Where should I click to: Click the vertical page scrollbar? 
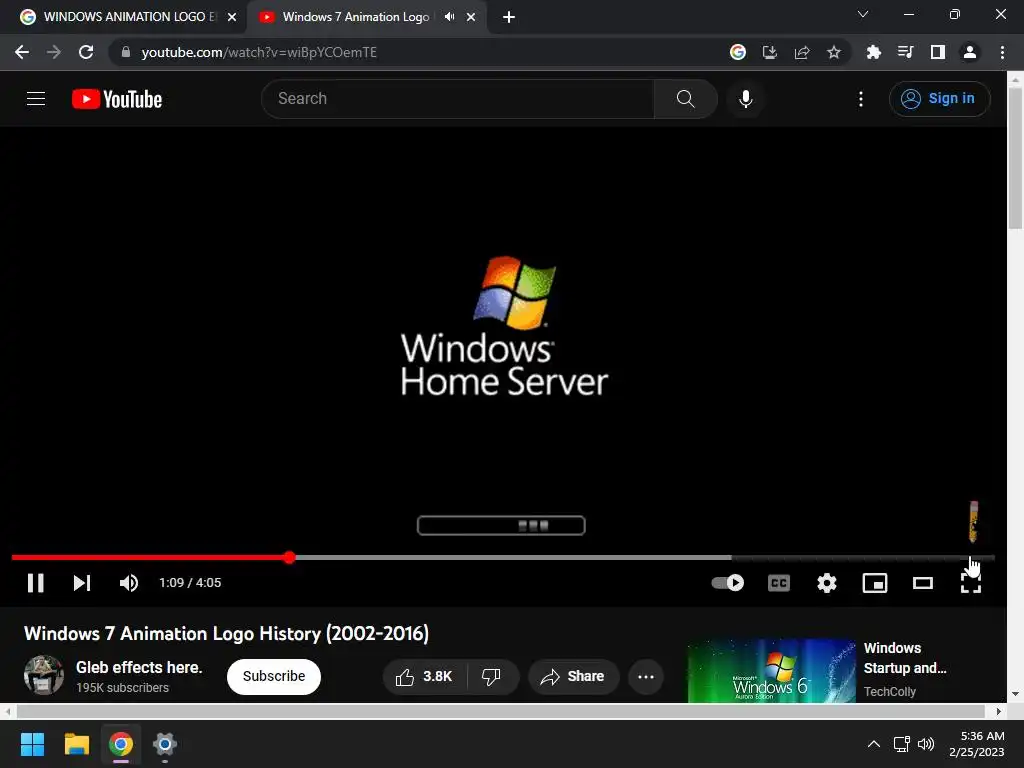[1015, 157]
